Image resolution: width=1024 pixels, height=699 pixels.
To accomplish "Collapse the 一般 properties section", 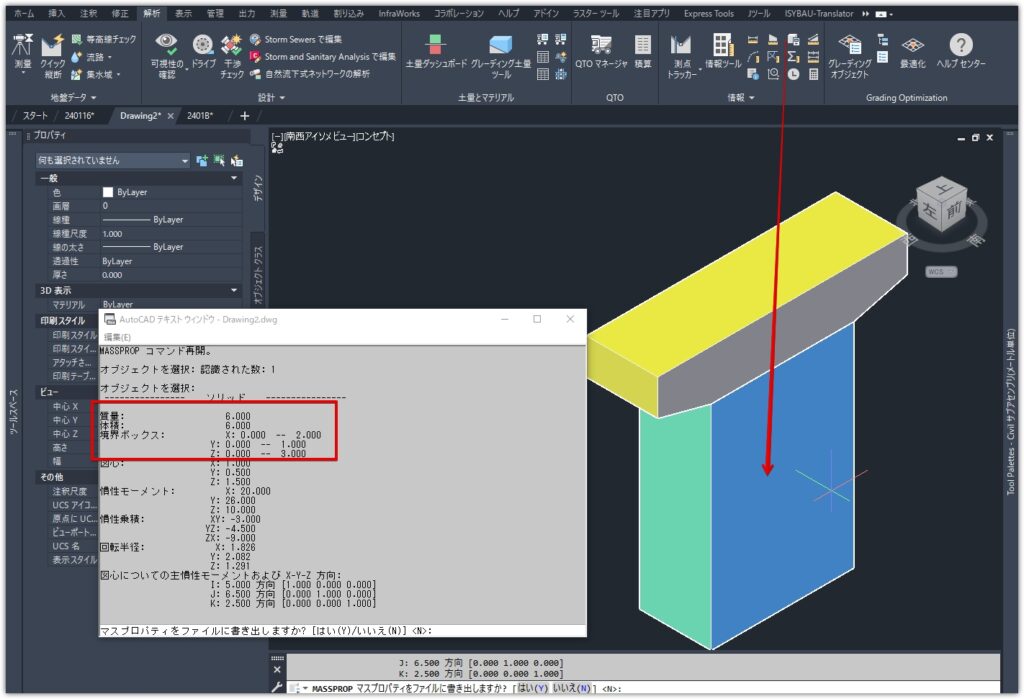I will [234, 178].
